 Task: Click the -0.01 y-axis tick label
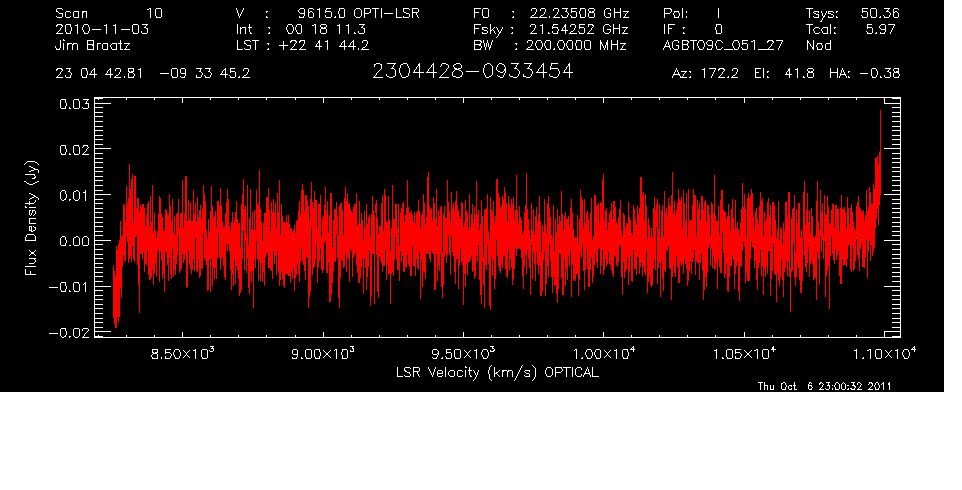click(69, 286)
